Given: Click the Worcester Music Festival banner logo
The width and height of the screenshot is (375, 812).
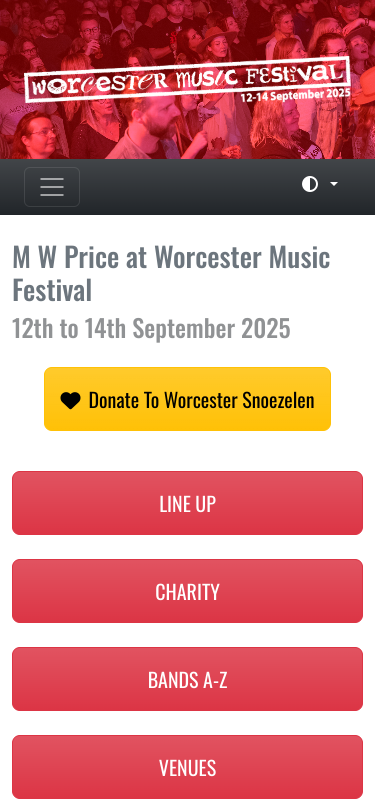Looking at the screenshot, I should coord(186,79).
